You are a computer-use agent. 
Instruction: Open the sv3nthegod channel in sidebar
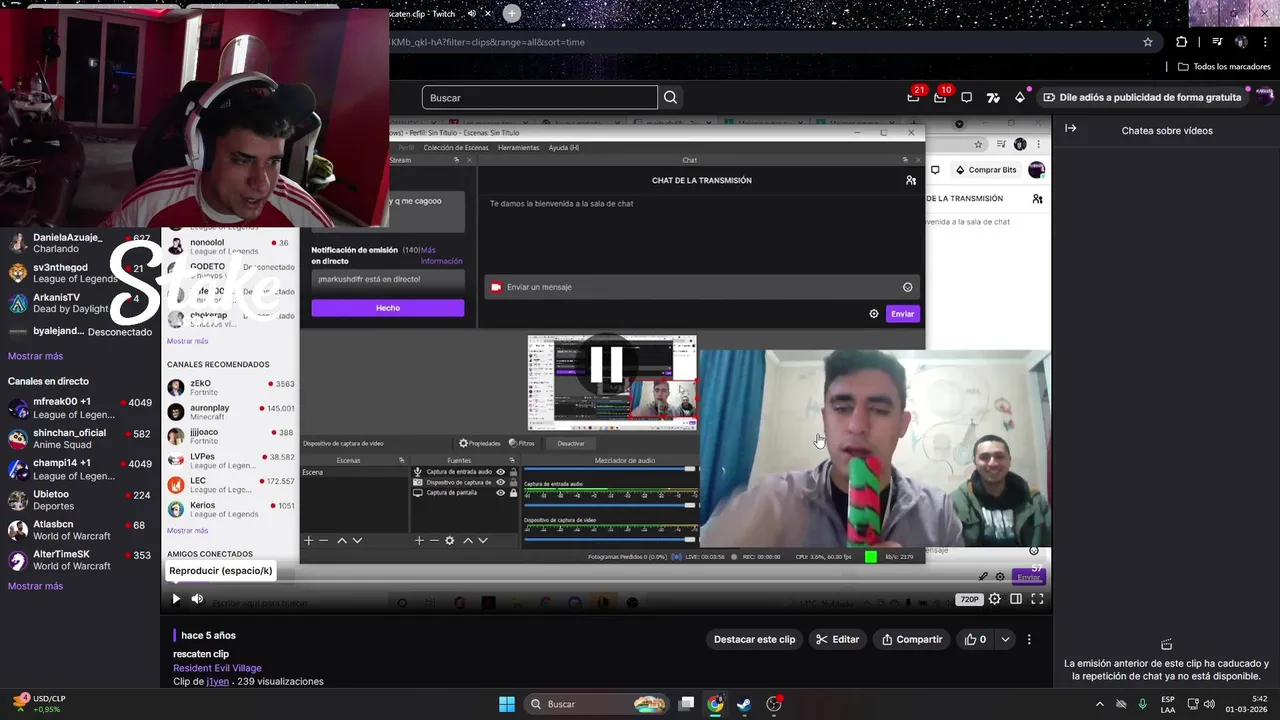click(80, 273)
